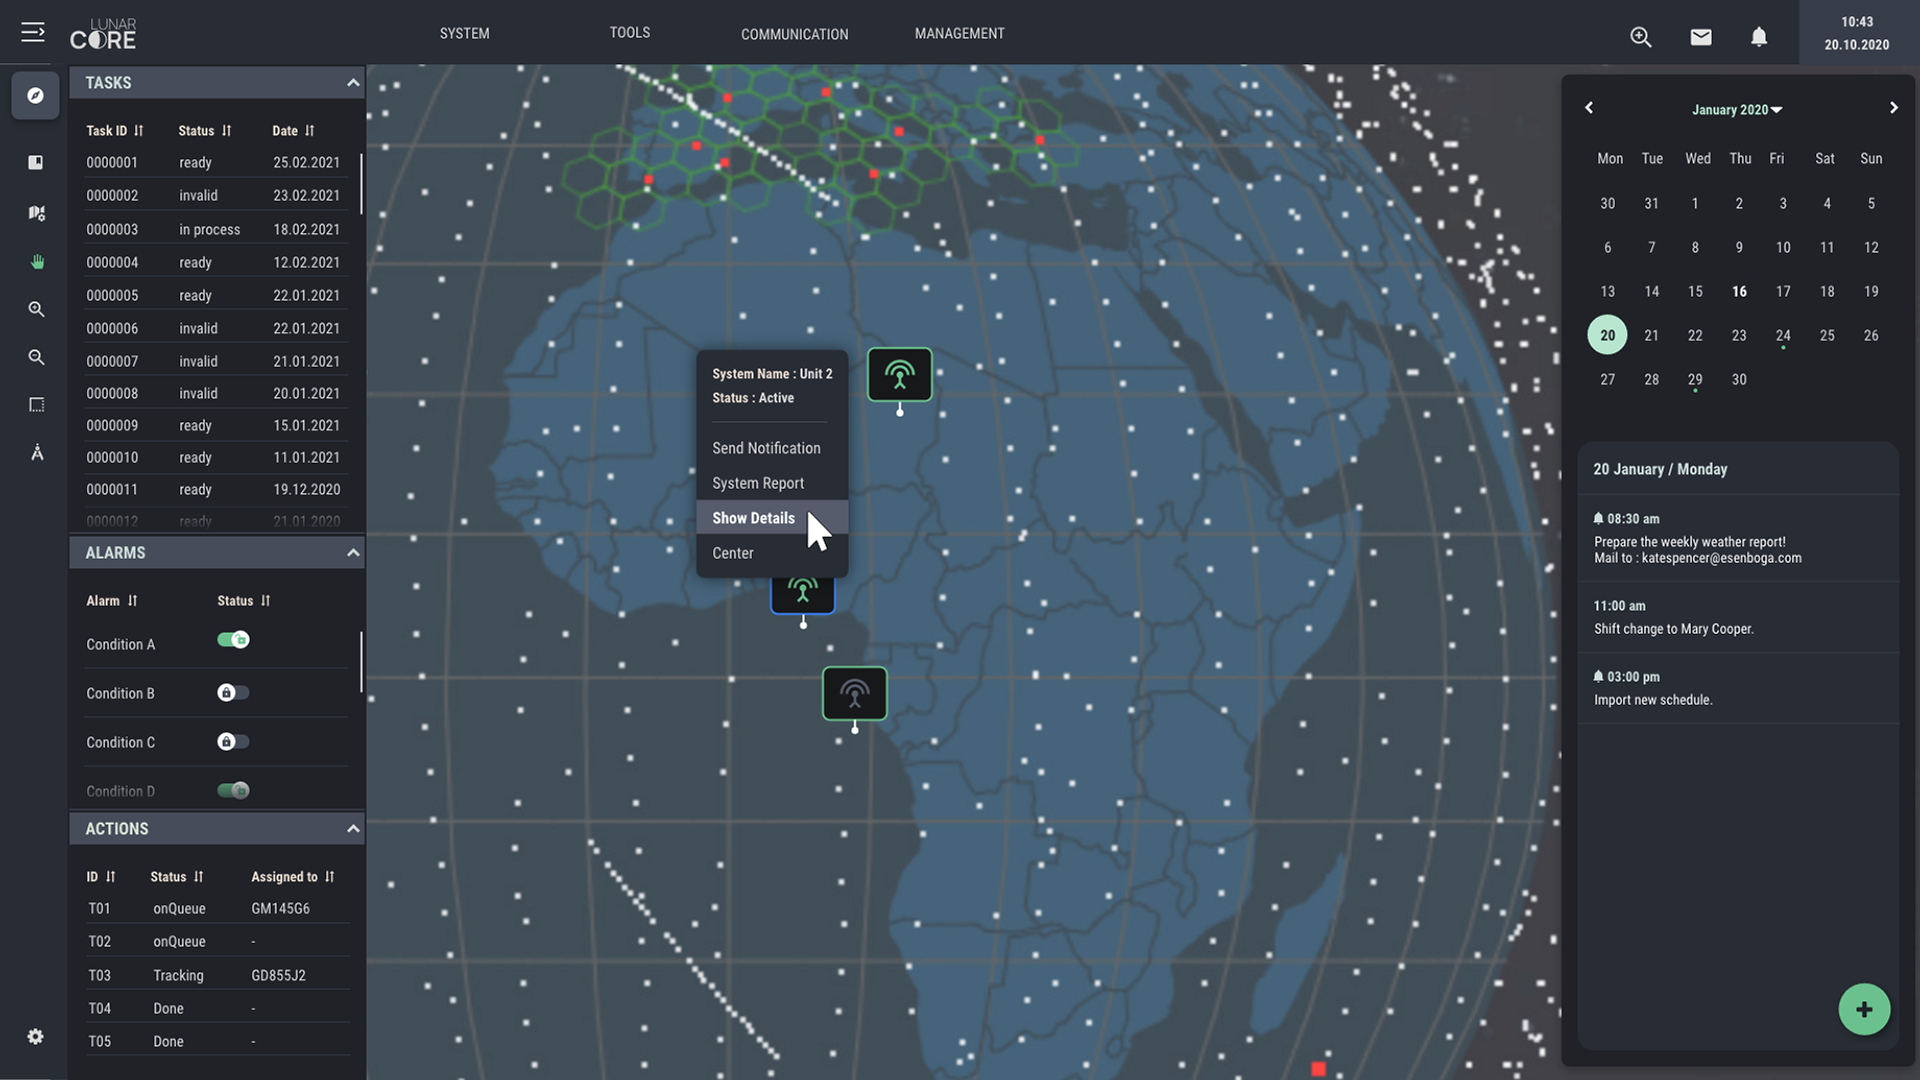Select calendar day 16
This screenshot has width=1920, height=1080.
coord(1739,292)
